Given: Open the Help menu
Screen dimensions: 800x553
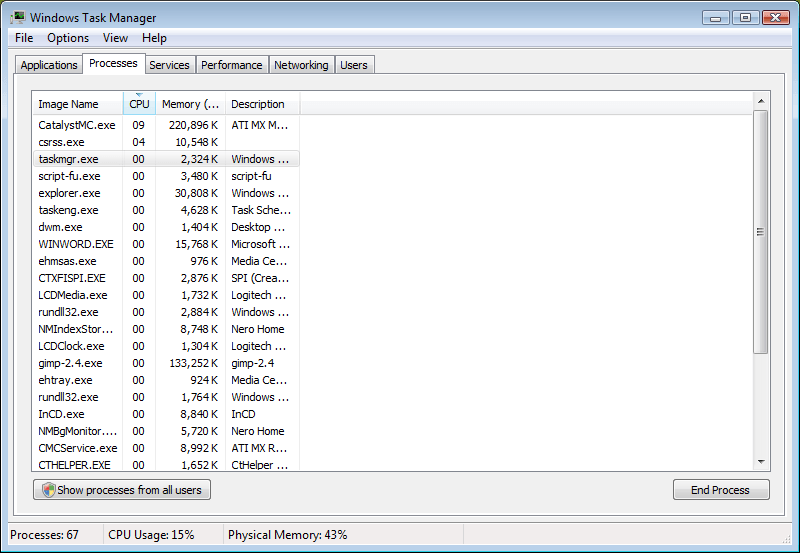Looking at the screenshot, I should point(154,38).
